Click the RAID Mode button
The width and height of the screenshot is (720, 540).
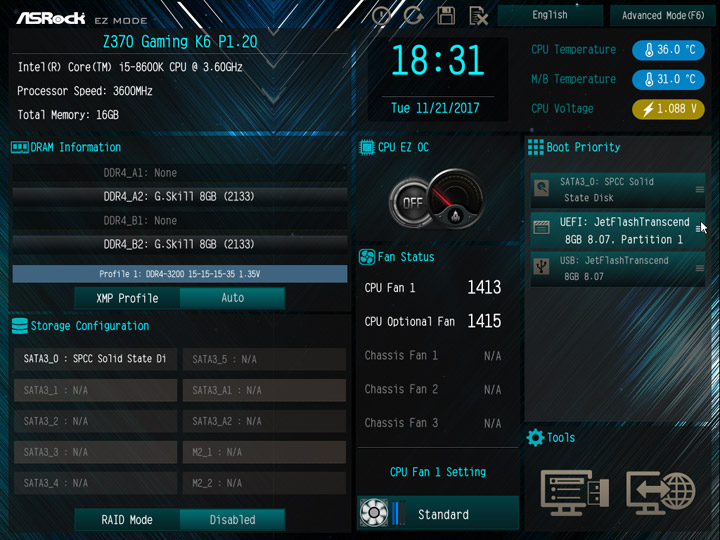tap(127, 520)
